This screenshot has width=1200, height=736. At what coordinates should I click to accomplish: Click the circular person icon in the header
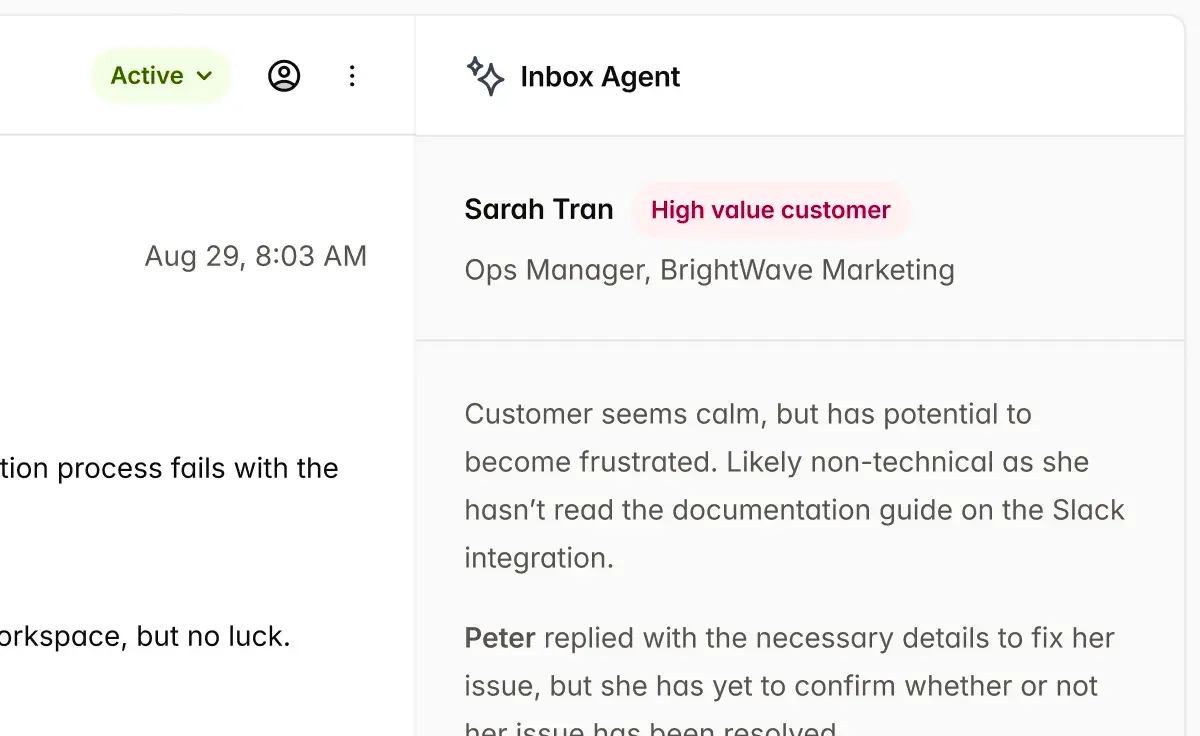coord(284,75)
